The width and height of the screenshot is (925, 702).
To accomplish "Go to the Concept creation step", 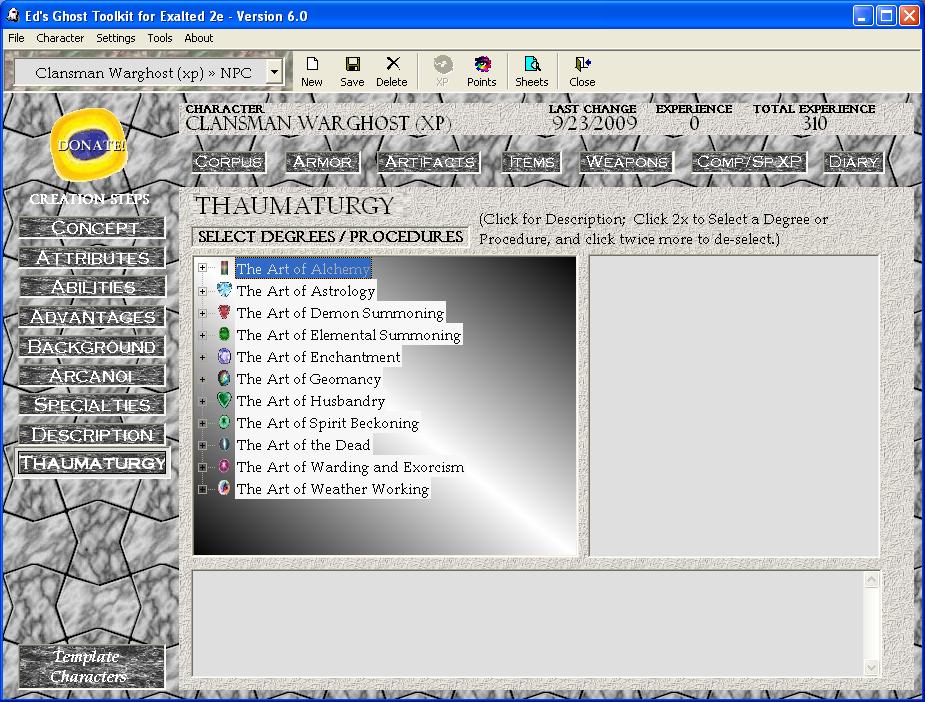I will coord(92,228).
